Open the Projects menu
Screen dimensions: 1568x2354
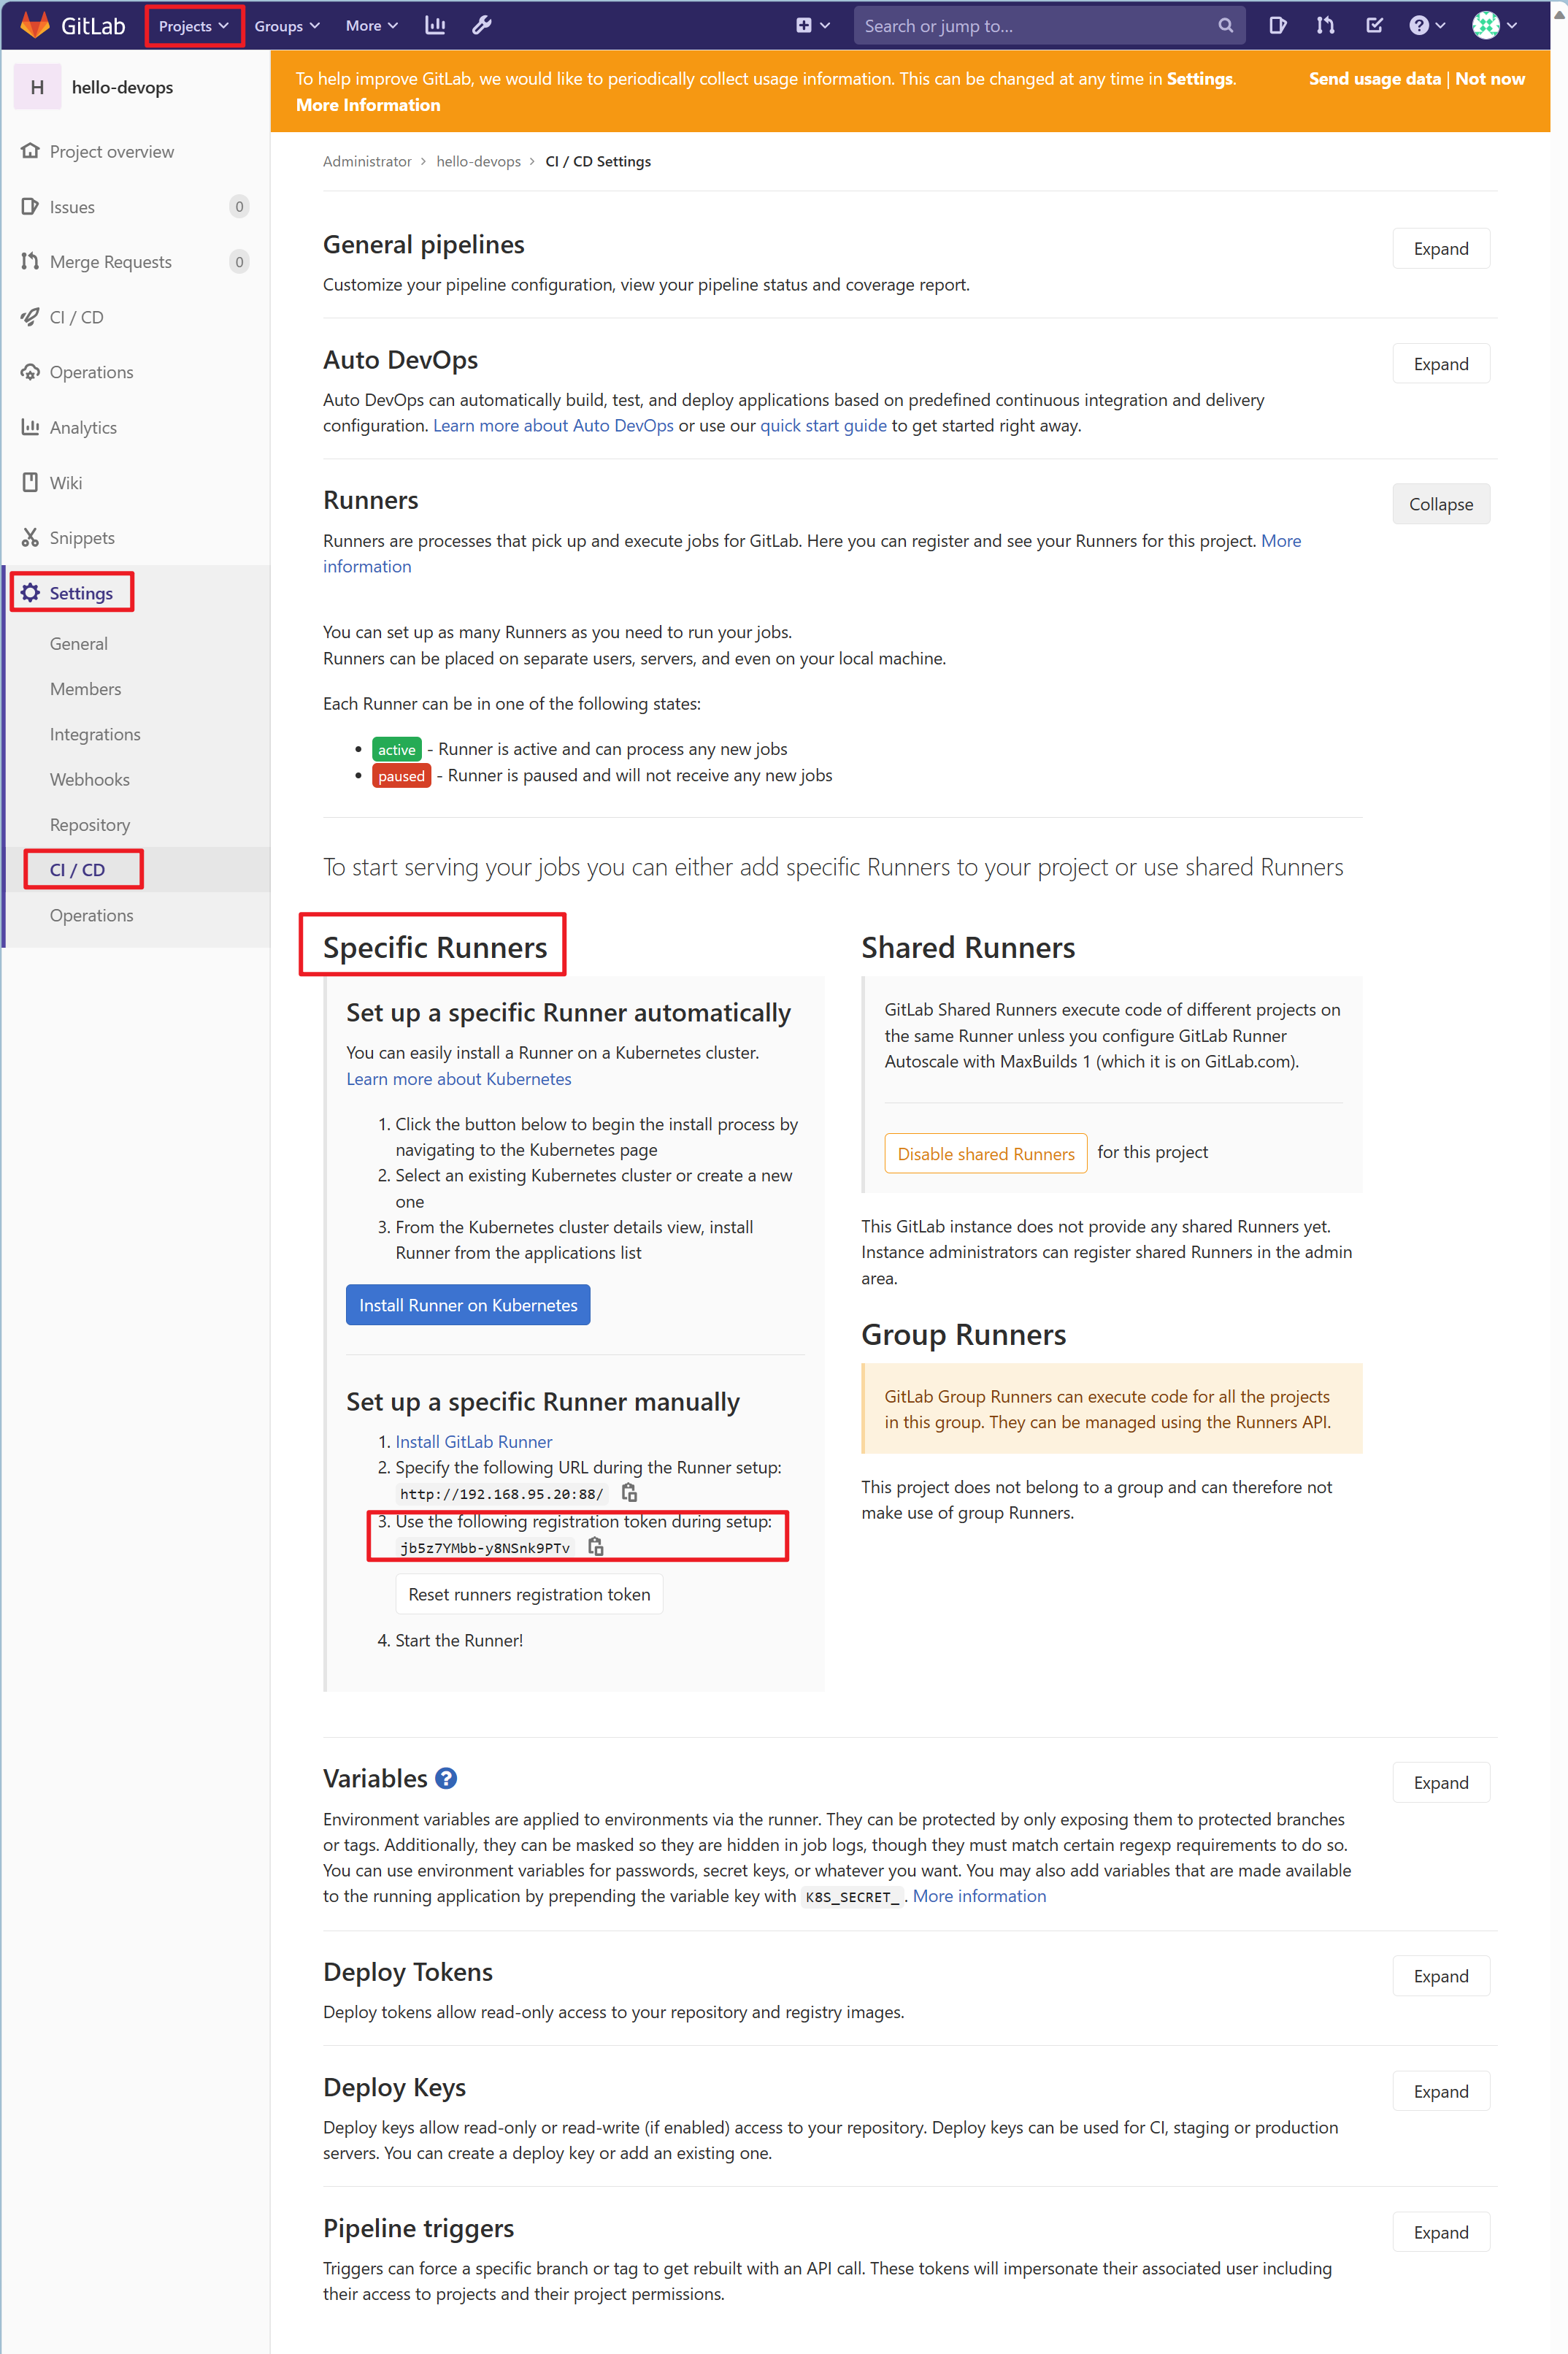pyautogui.click(x=192, y=25)
